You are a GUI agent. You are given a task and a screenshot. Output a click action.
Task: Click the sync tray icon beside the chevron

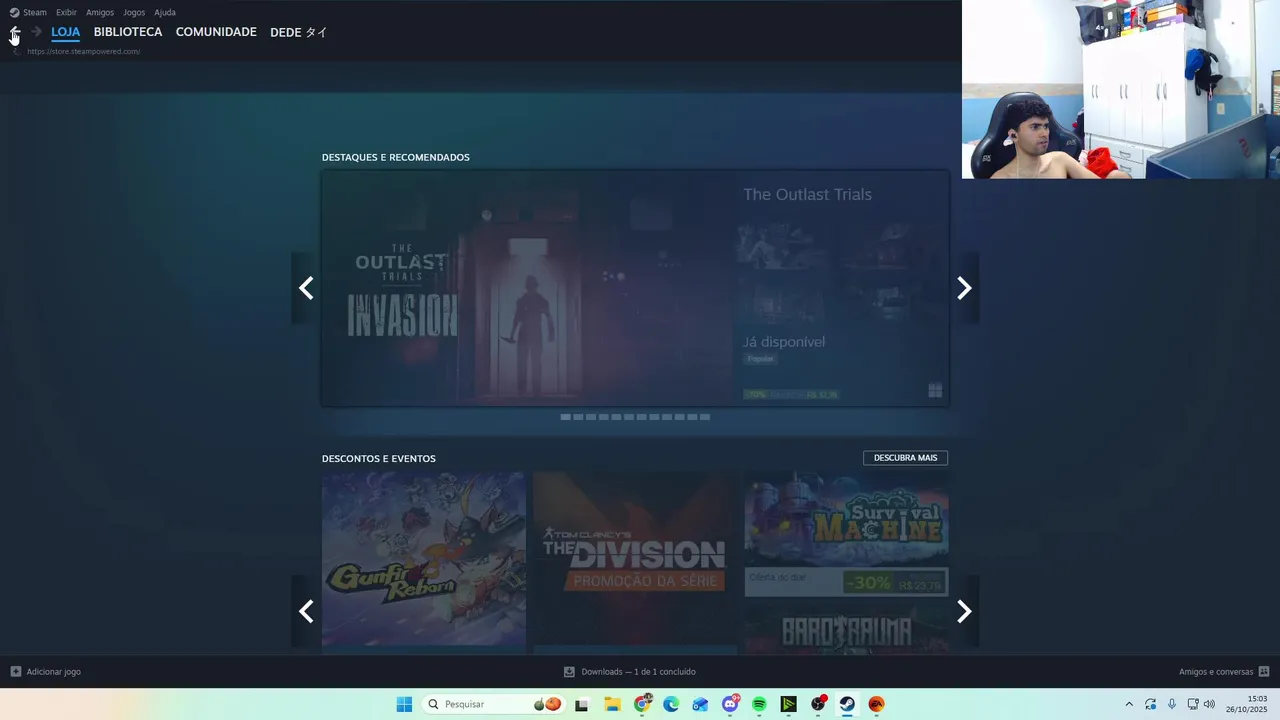(x=1150, y=704)
